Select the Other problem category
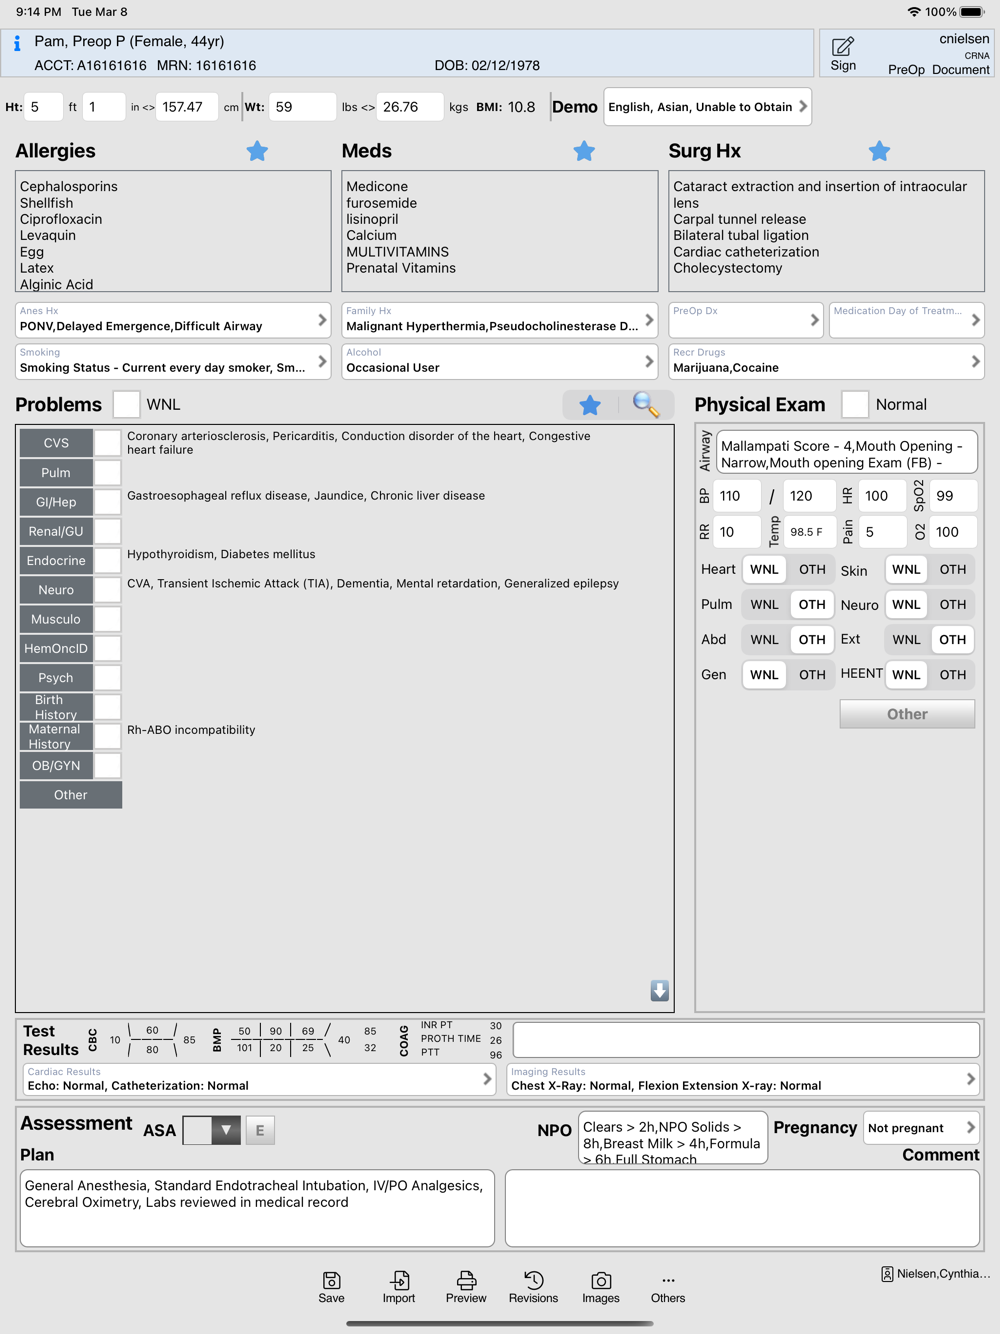 [71, 795]
